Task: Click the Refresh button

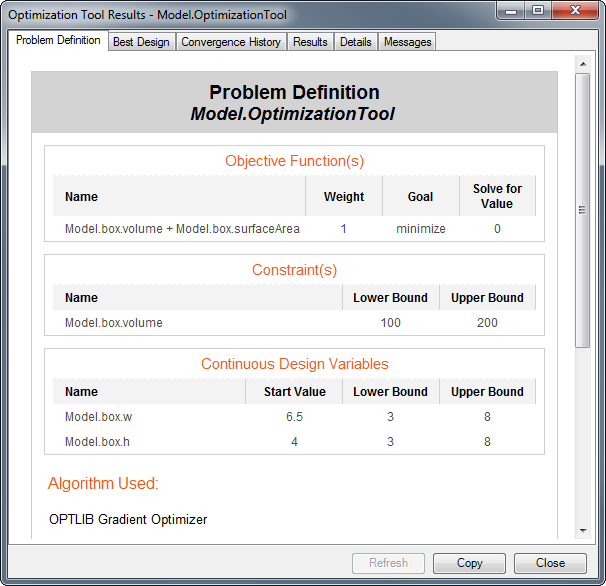Action: pyautogui.click(x=388, y=563)
